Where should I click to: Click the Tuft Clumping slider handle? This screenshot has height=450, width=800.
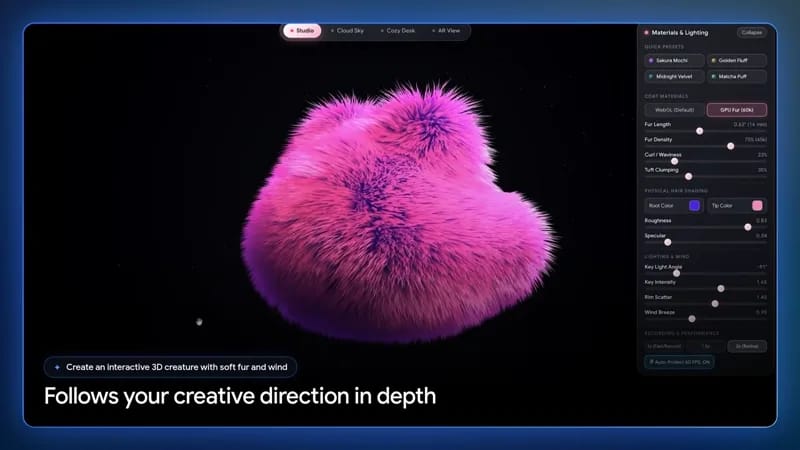(689, 177)
